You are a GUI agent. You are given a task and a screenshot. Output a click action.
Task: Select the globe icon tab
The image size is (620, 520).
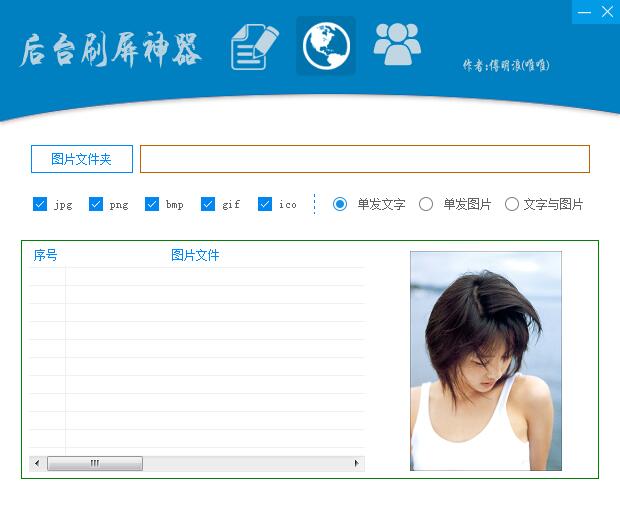[326, 46]
